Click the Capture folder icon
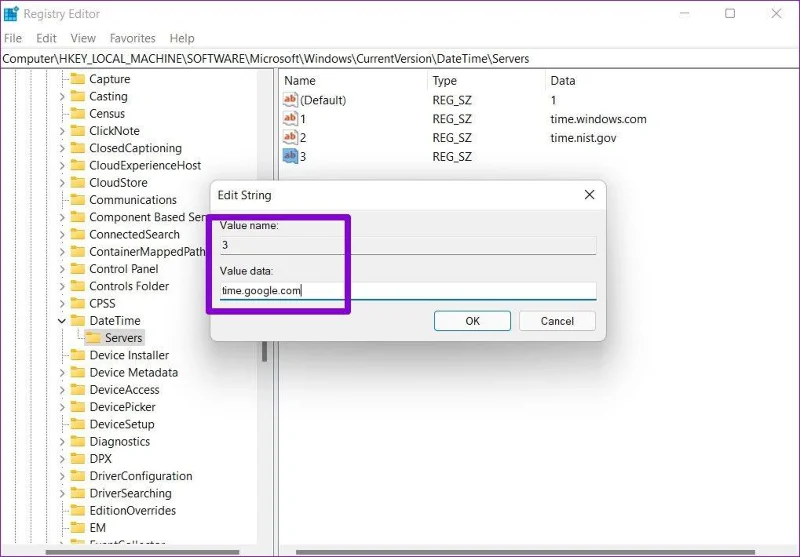The image size is (800, 557). point(78,79)
